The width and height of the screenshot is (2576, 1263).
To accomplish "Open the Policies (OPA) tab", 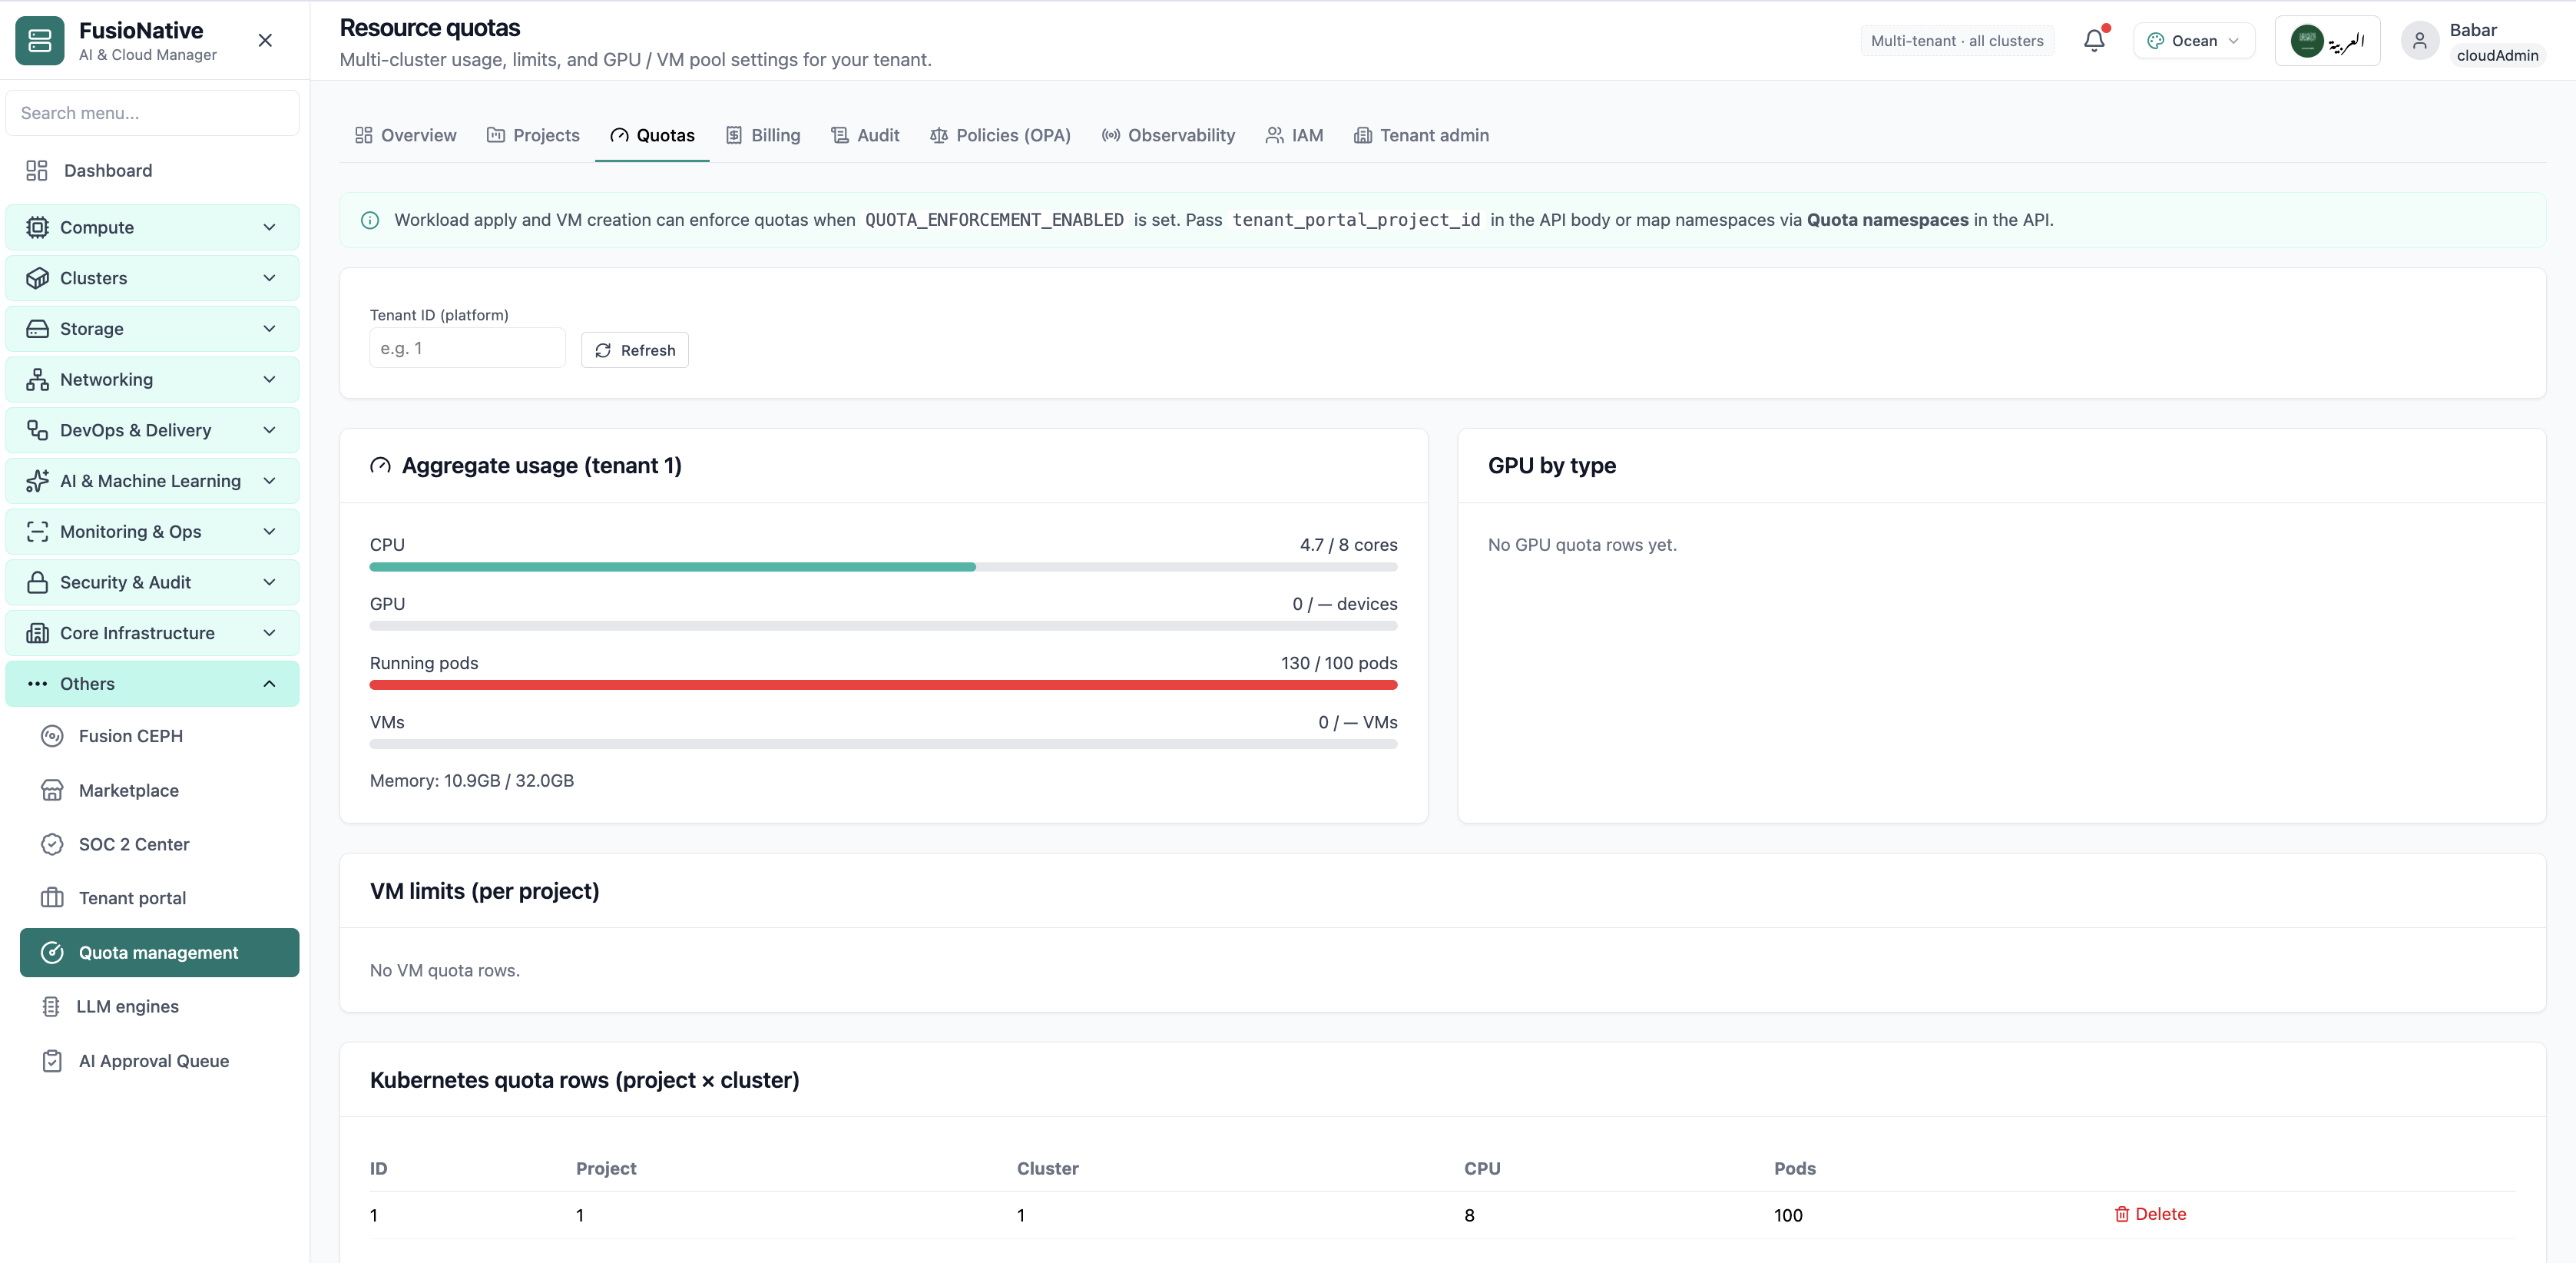I will (x=1000, y=136).
